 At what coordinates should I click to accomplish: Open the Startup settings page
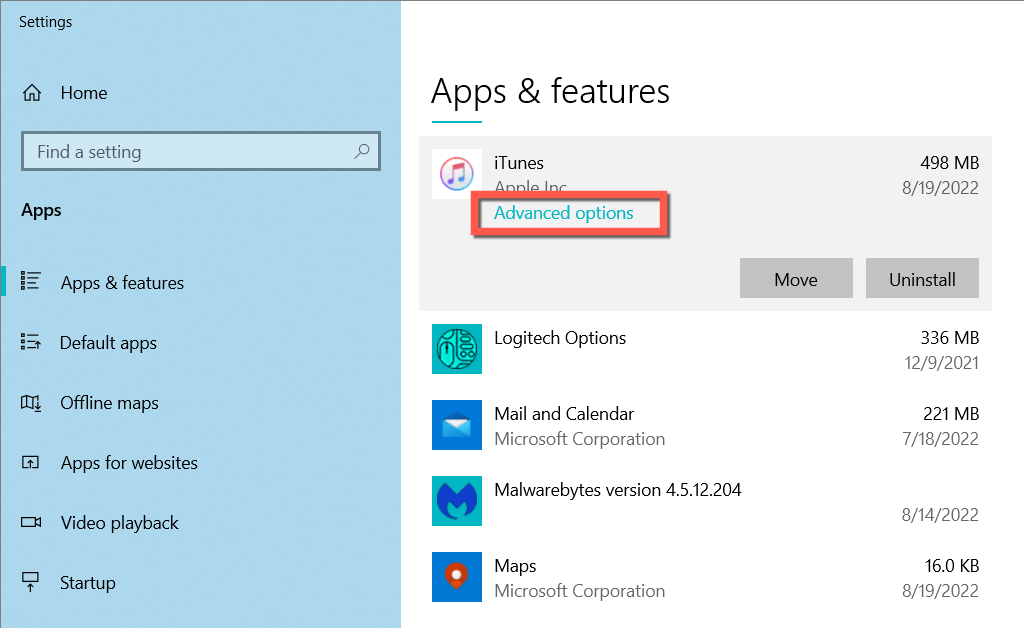pyautogui.click(x=88, y=583)
